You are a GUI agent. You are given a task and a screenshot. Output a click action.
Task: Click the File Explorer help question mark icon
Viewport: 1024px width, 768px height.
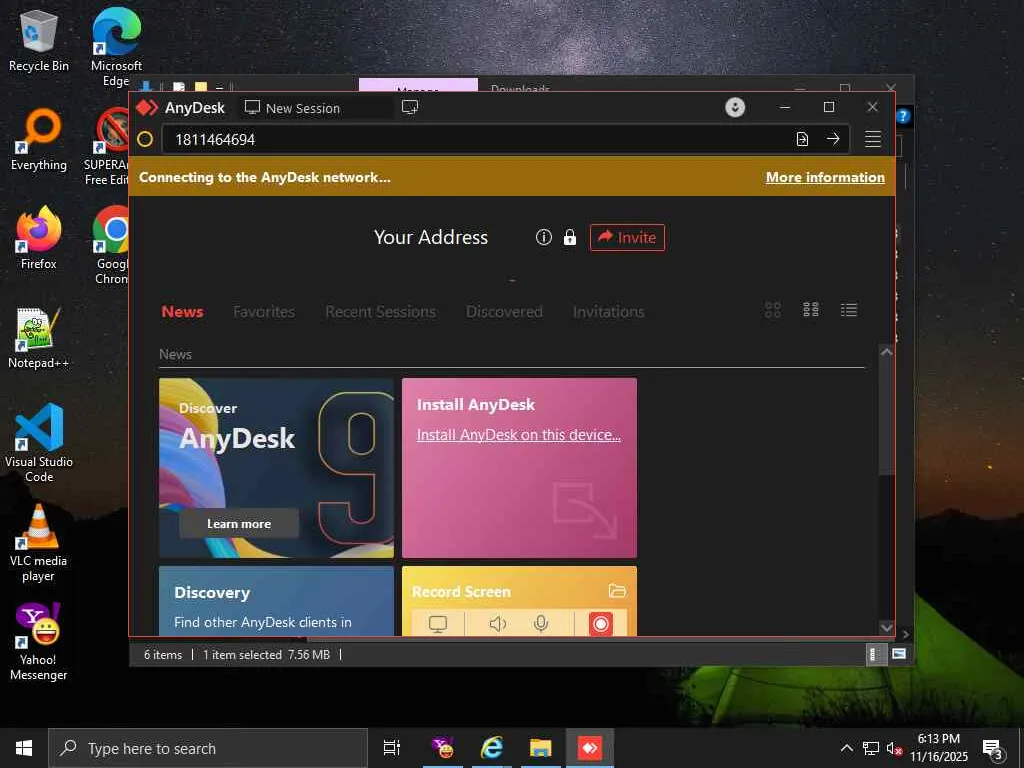click(903, 116)
